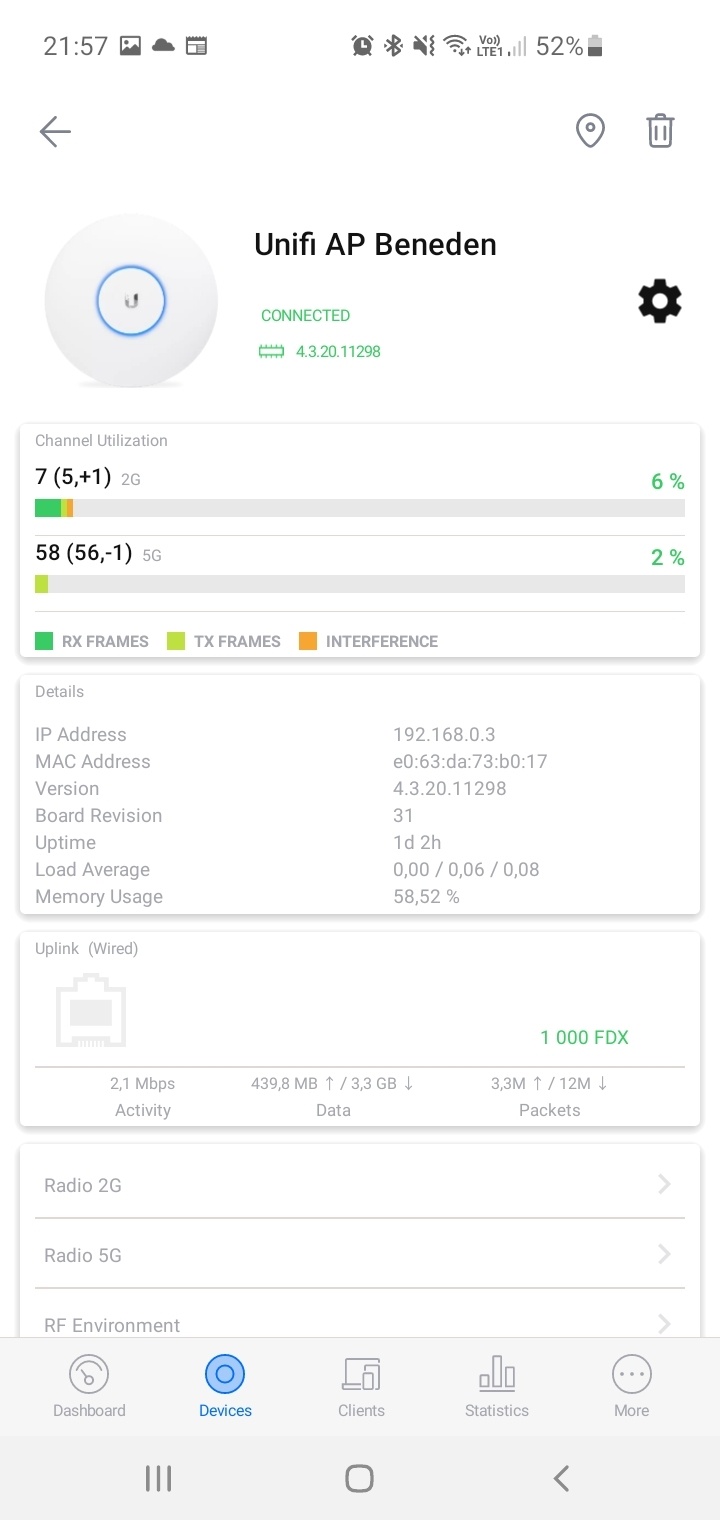
Task: Open the RF Environment row
Action: [360, 1324]
